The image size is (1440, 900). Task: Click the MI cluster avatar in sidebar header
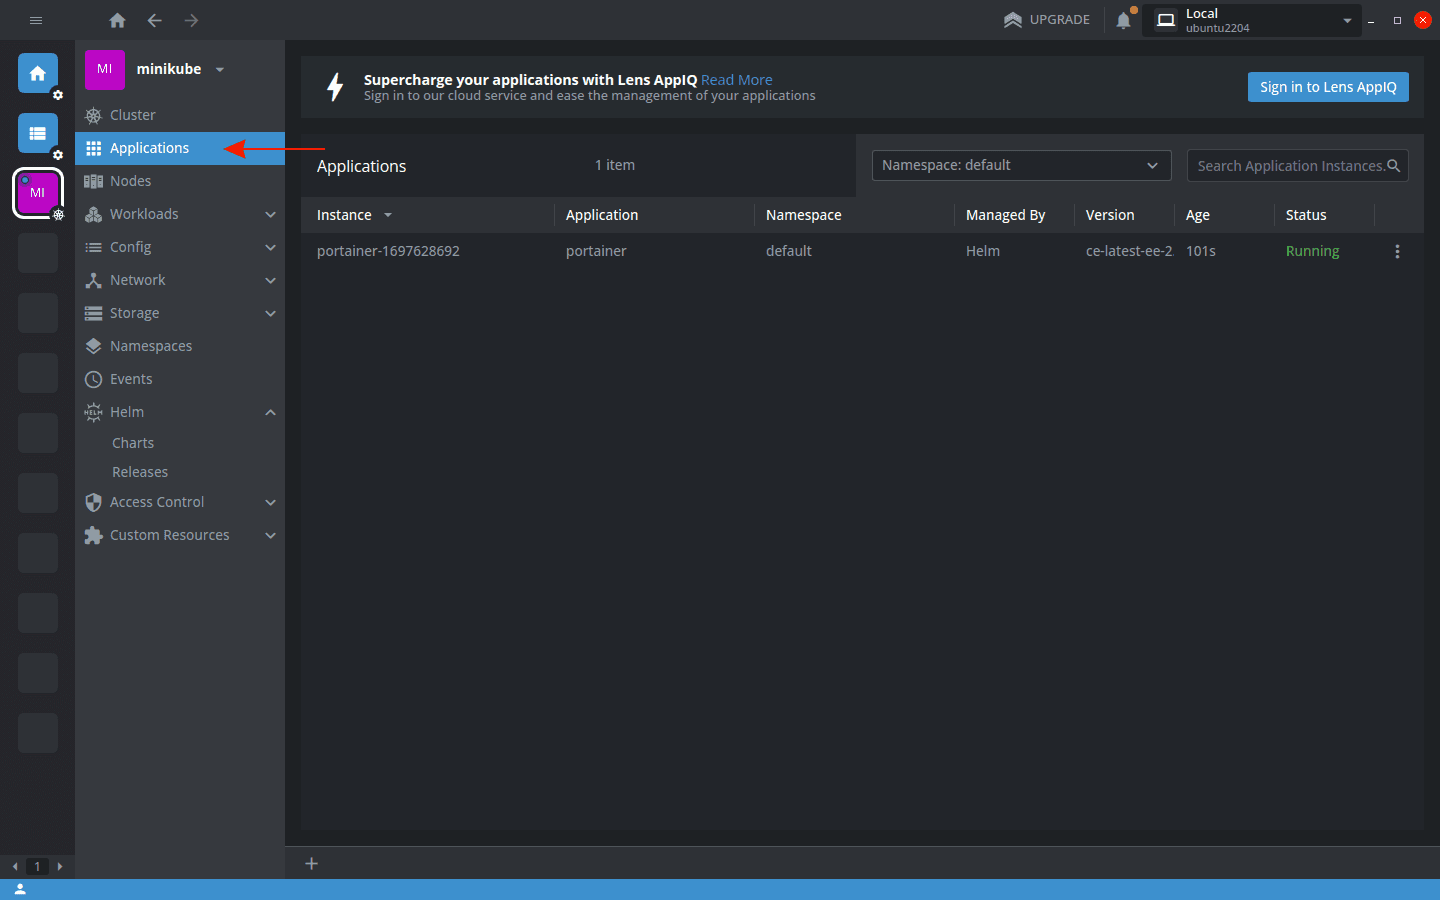tap(105, 70)
